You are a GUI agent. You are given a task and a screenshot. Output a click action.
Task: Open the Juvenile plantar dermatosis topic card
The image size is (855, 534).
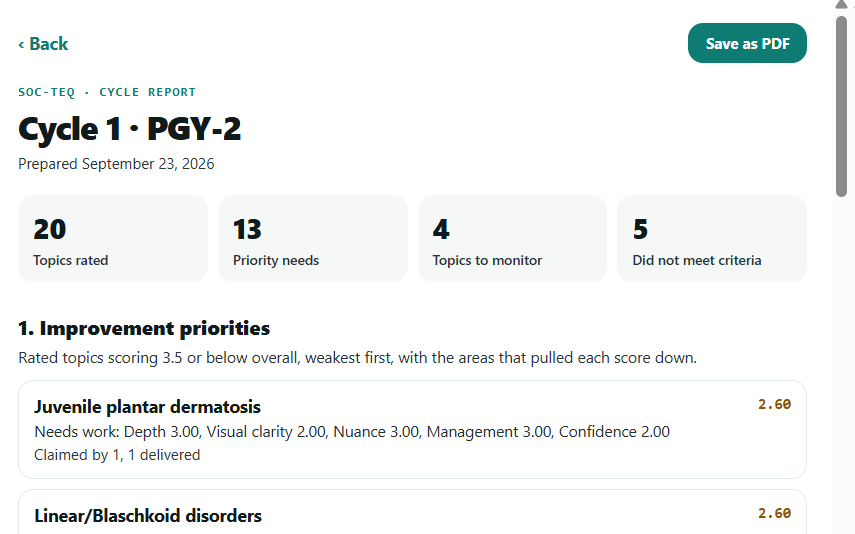412,430
